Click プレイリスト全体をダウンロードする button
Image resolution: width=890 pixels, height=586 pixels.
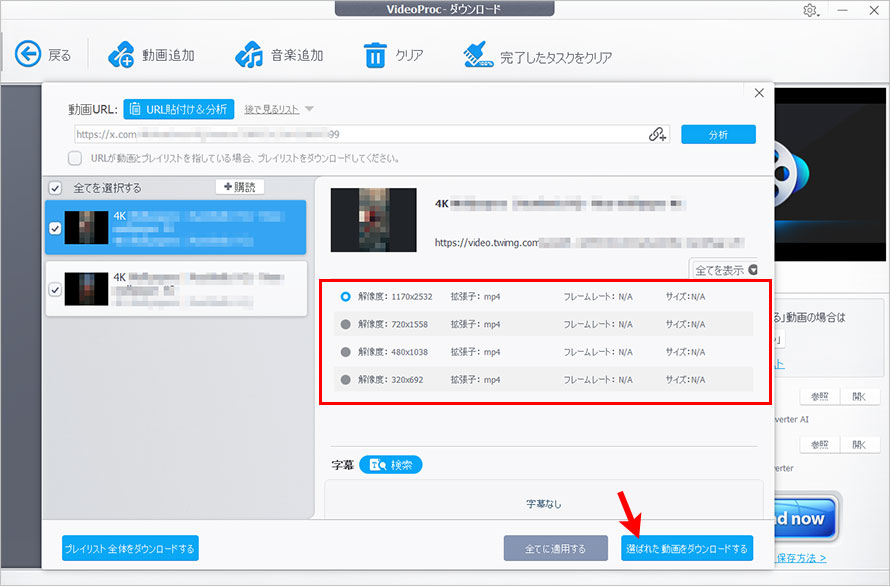[x=130, y=549]
